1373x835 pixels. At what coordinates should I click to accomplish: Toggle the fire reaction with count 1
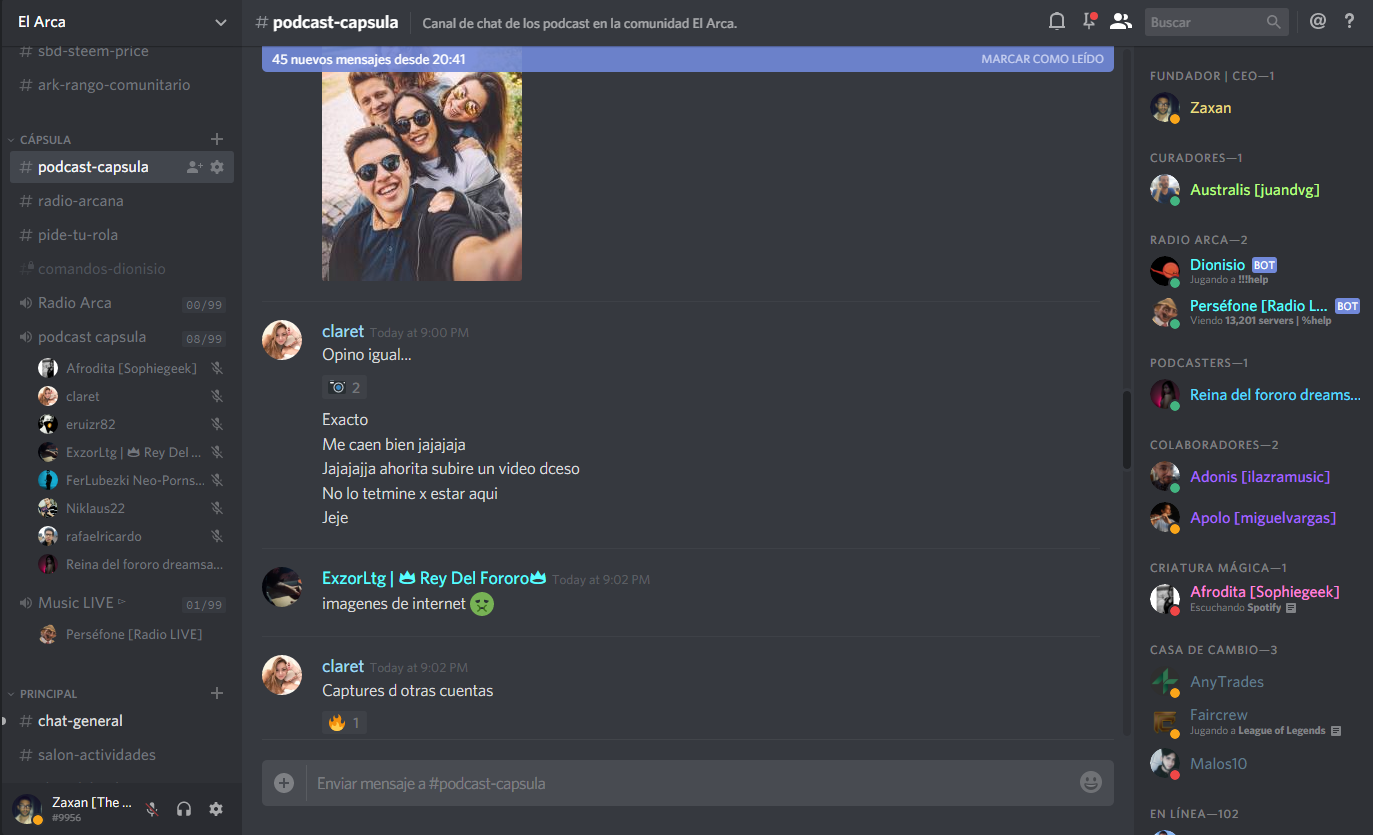(344, 722)
